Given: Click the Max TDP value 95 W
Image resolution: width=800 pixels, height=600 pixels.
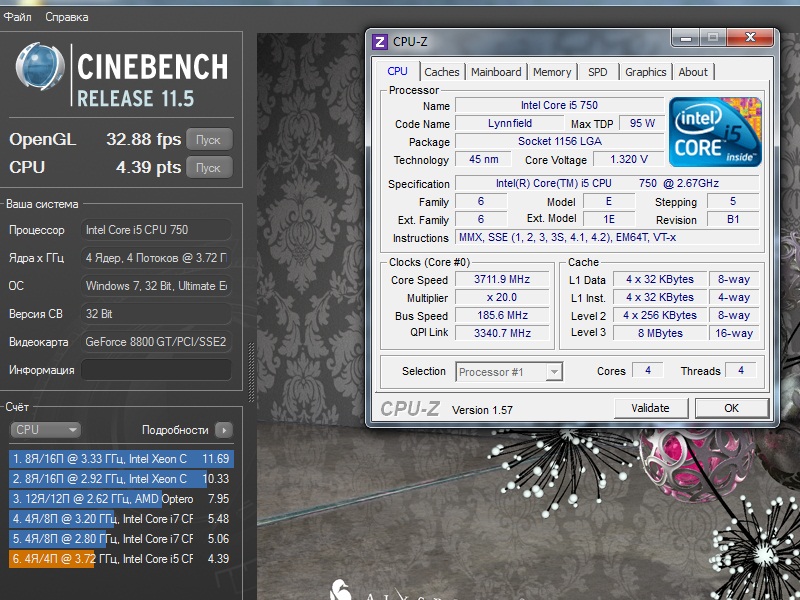Looking at the screenshot, I should (642, 123).
